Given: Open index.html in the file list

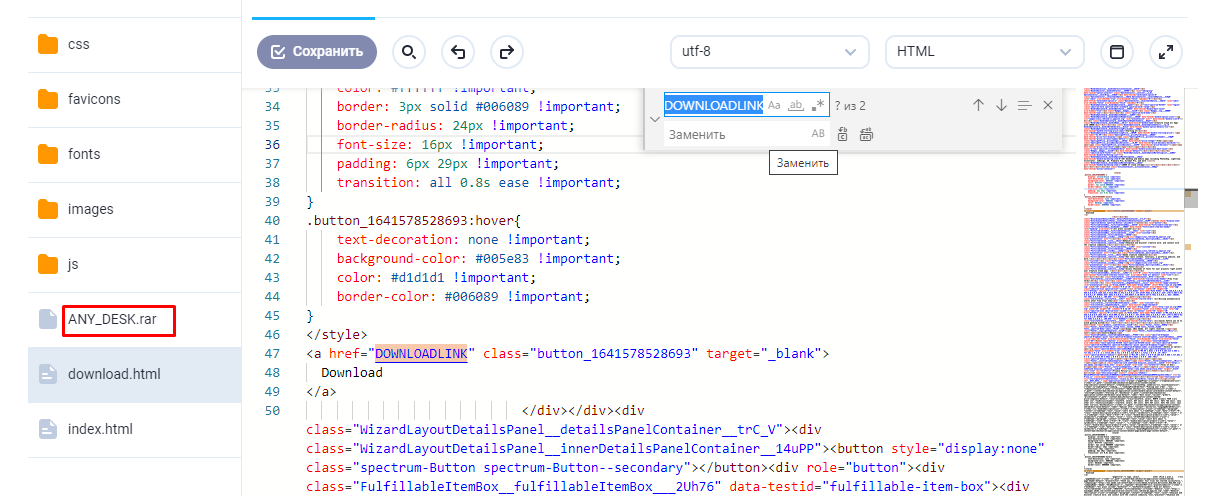Looking at the screenshot, I should tap(135, 430).
